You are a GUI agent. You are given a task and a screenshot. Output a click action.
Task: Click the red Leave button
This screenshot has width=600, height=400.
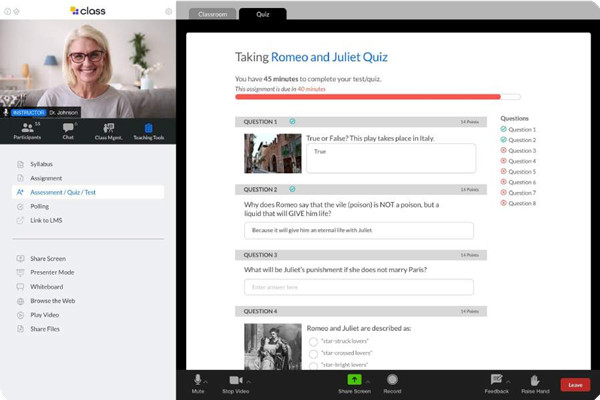click(574, 384)
